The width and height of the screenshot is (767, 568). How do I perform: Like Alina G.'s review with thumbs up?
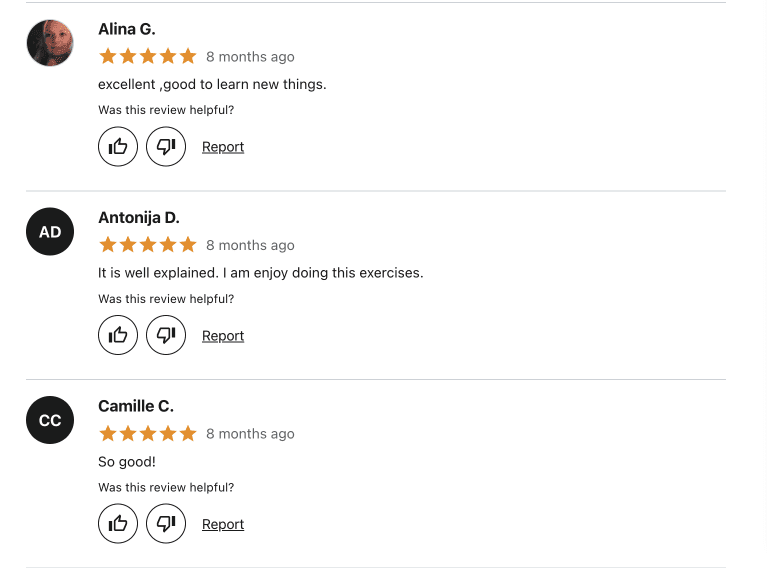tap(118, 147)
